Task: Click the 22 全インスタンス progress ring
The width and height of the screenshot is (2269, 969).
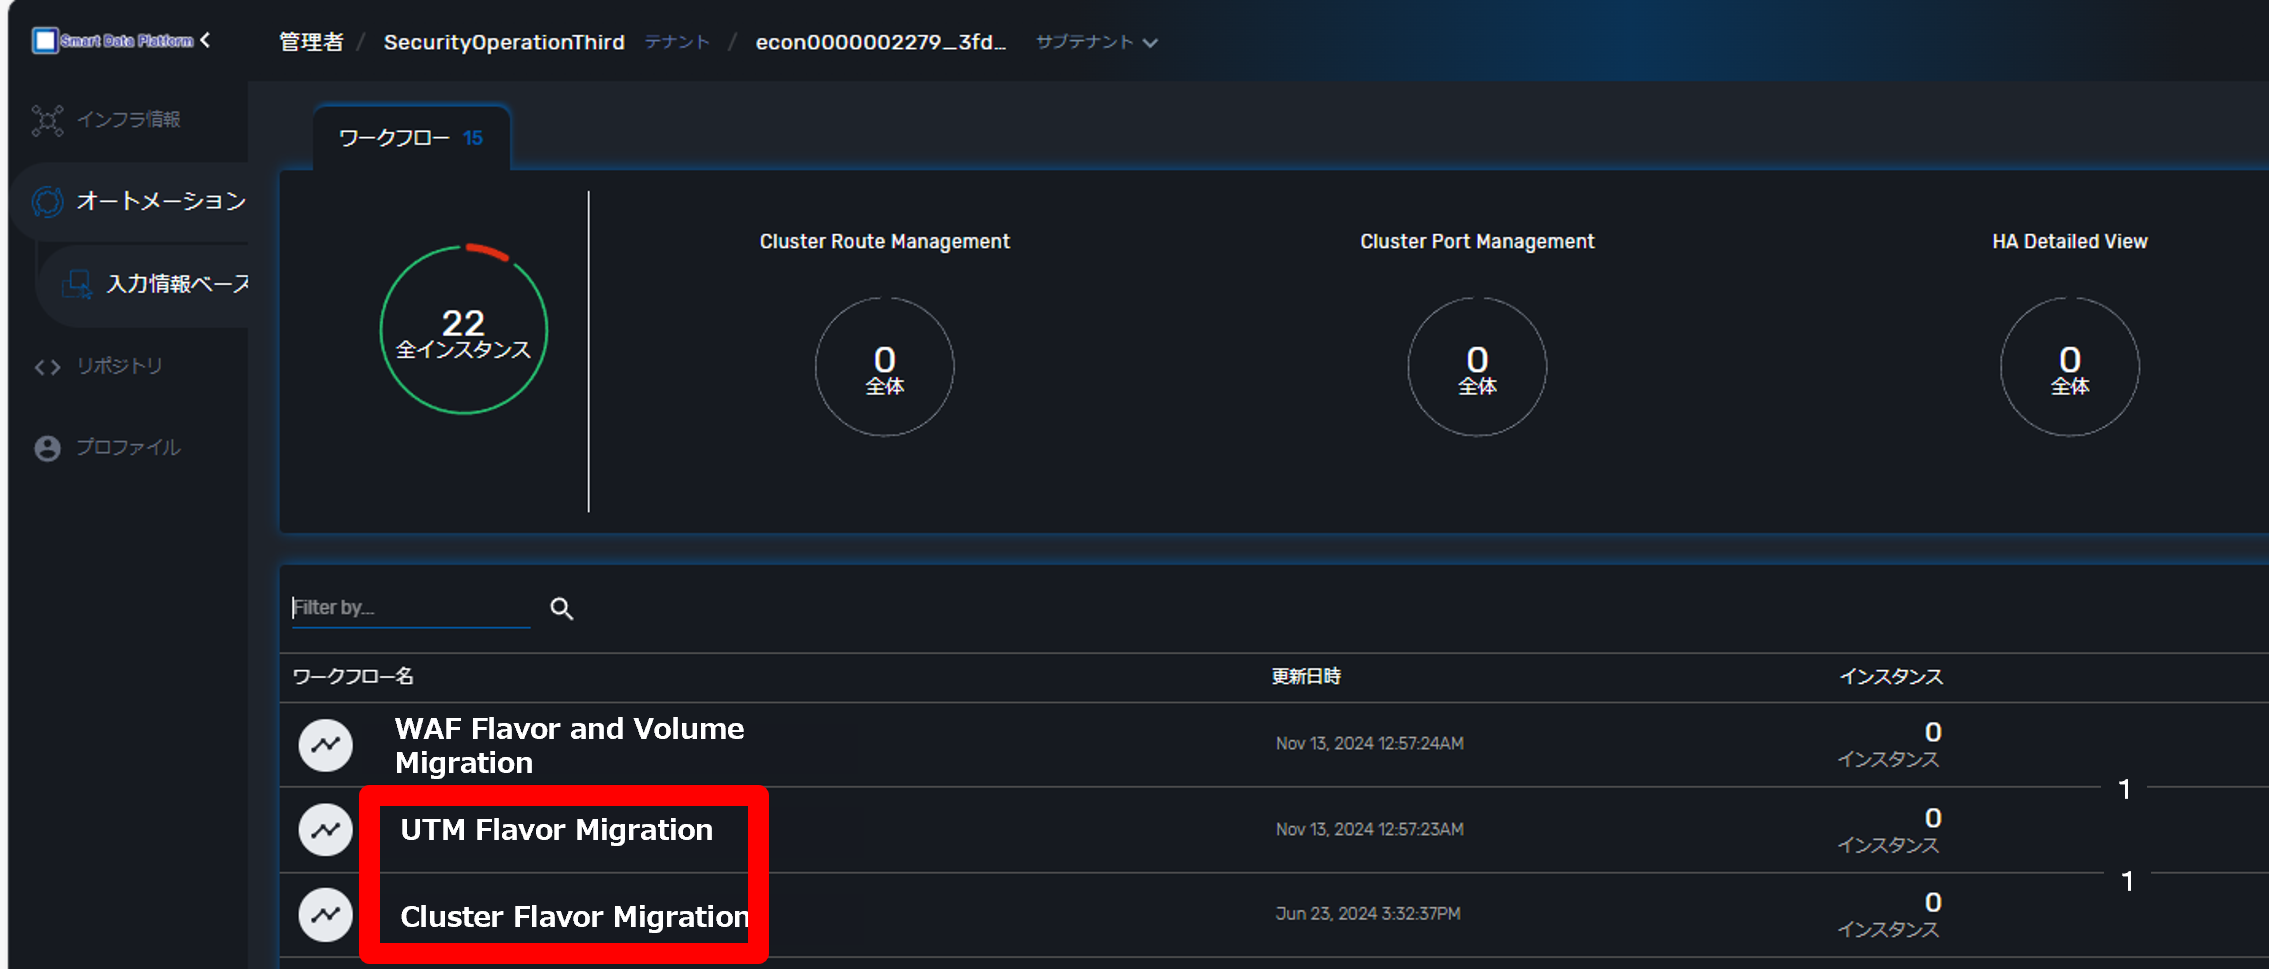Action: pyautogui.click(x=464, y=330)
